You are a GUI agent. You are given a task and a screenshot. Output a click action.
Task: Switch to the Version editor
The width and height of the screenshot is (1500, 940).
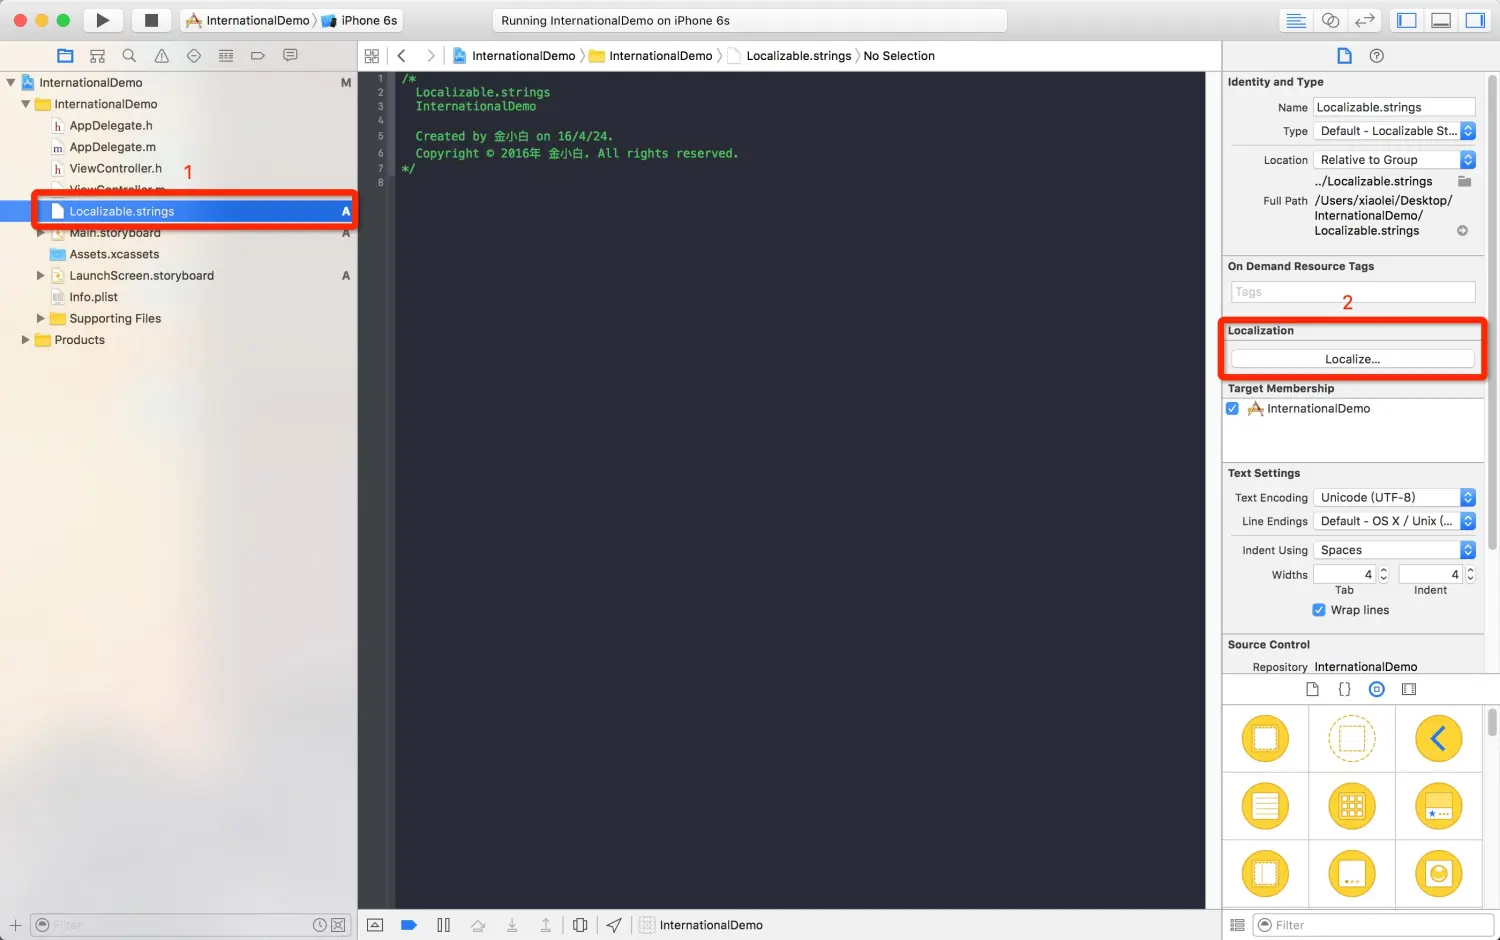pos(1364,20)
